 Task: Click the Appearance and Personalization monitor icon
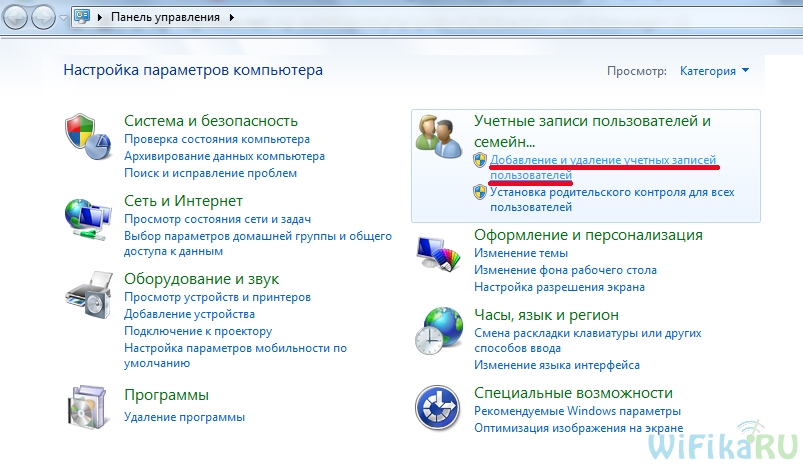click(x=439, y=253)
